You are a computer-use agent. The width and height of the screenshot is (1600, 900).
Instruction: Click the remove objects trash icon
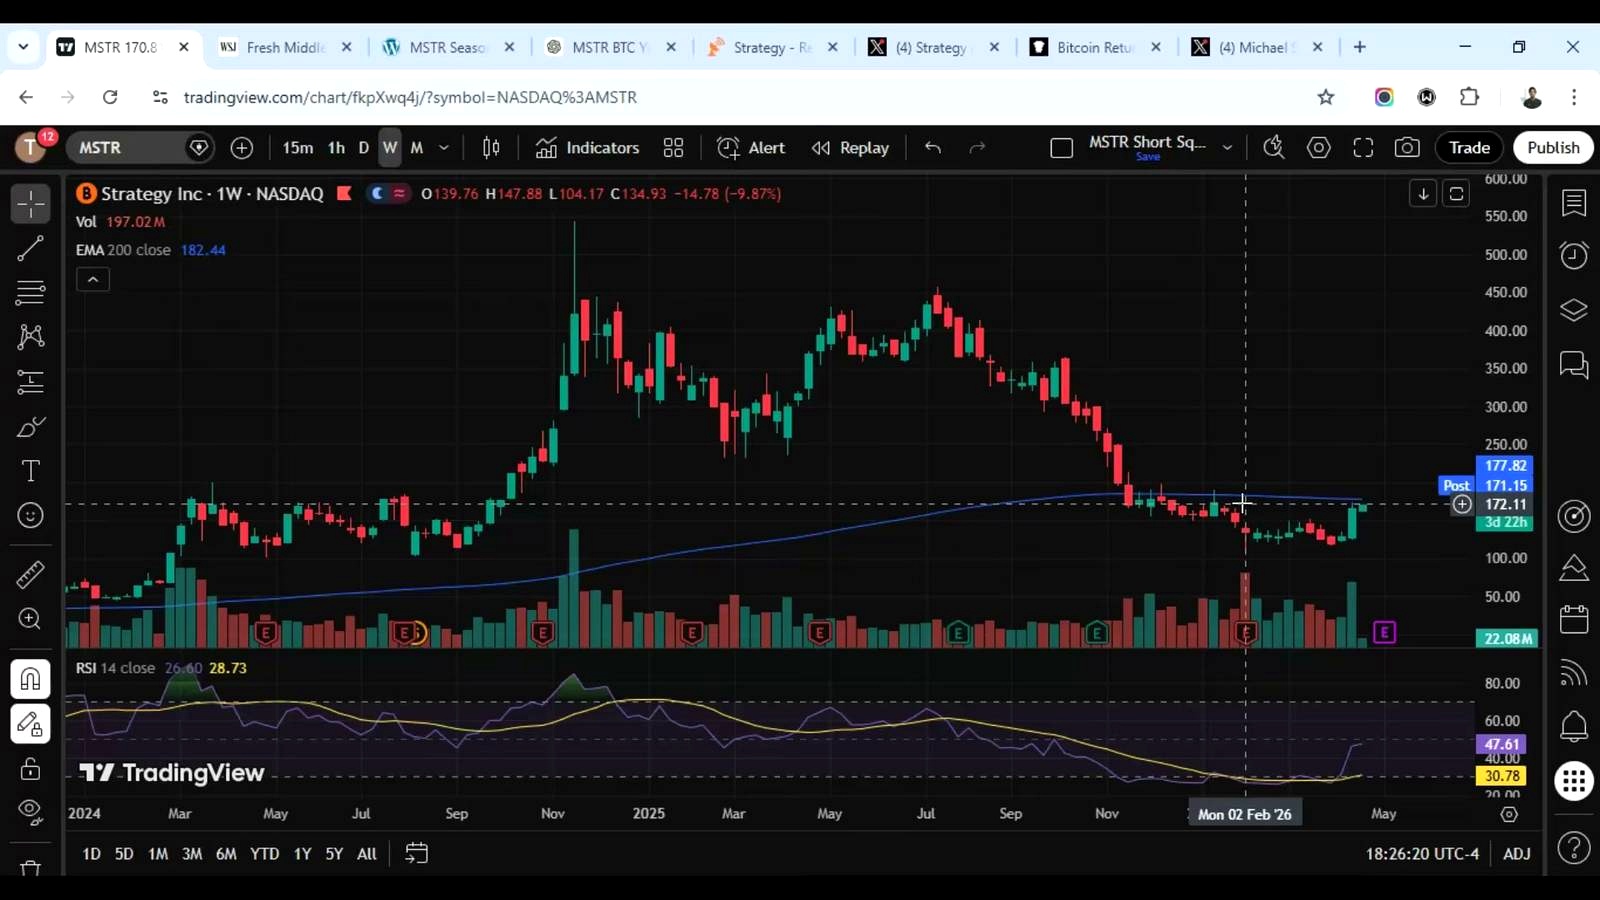[30, 867]
